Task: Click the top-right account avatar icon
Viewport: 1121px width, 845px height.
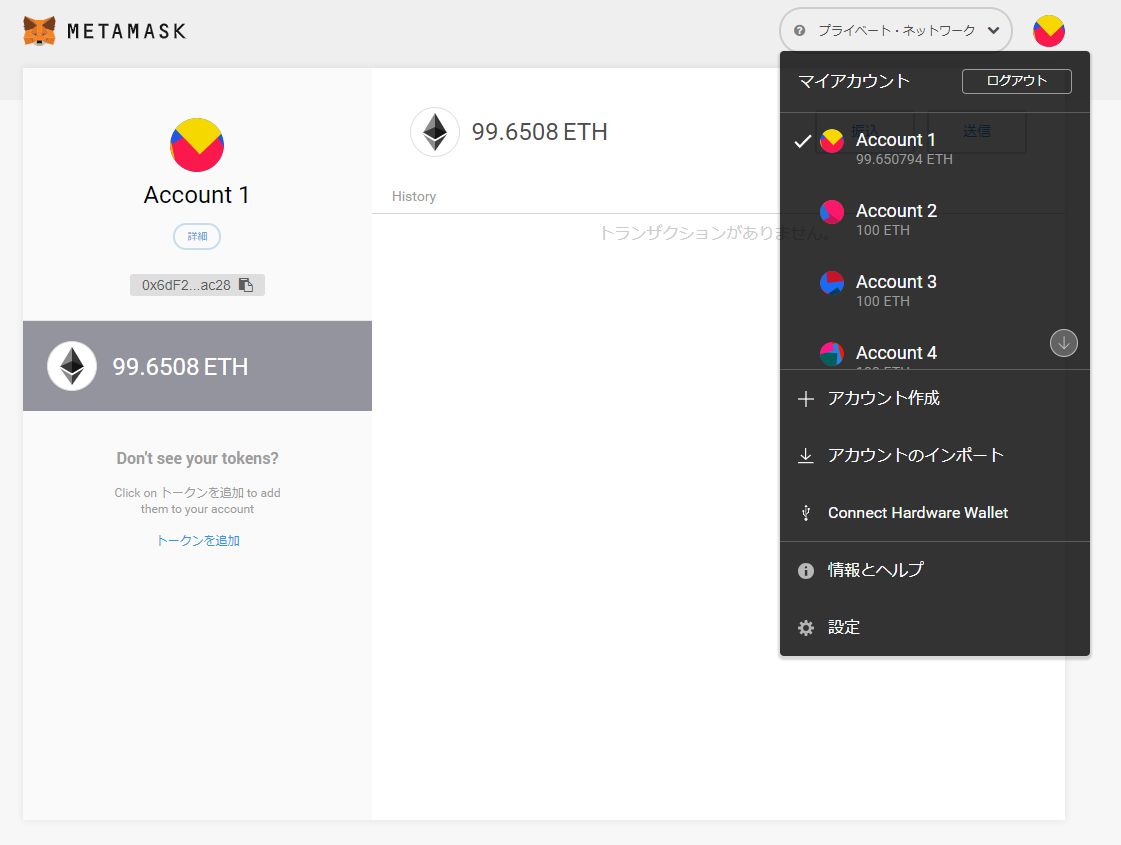Action: pyautogui.click(x=1048, y=31)
